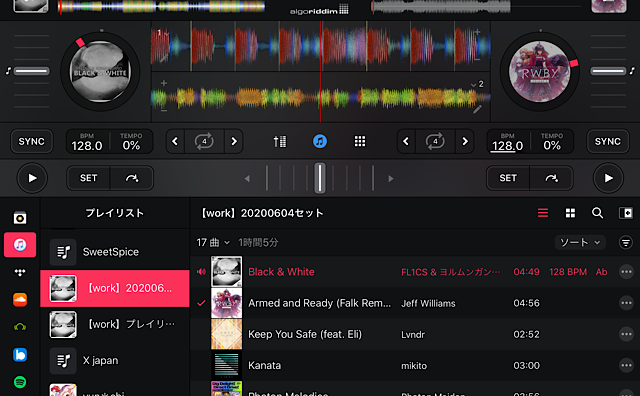Click the RWBY jog wheel

pyautogui.click(x=540, y=72)
